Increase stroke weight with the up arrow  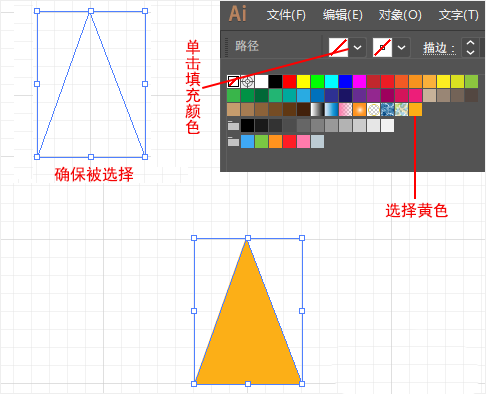click(x=470, y=43)
